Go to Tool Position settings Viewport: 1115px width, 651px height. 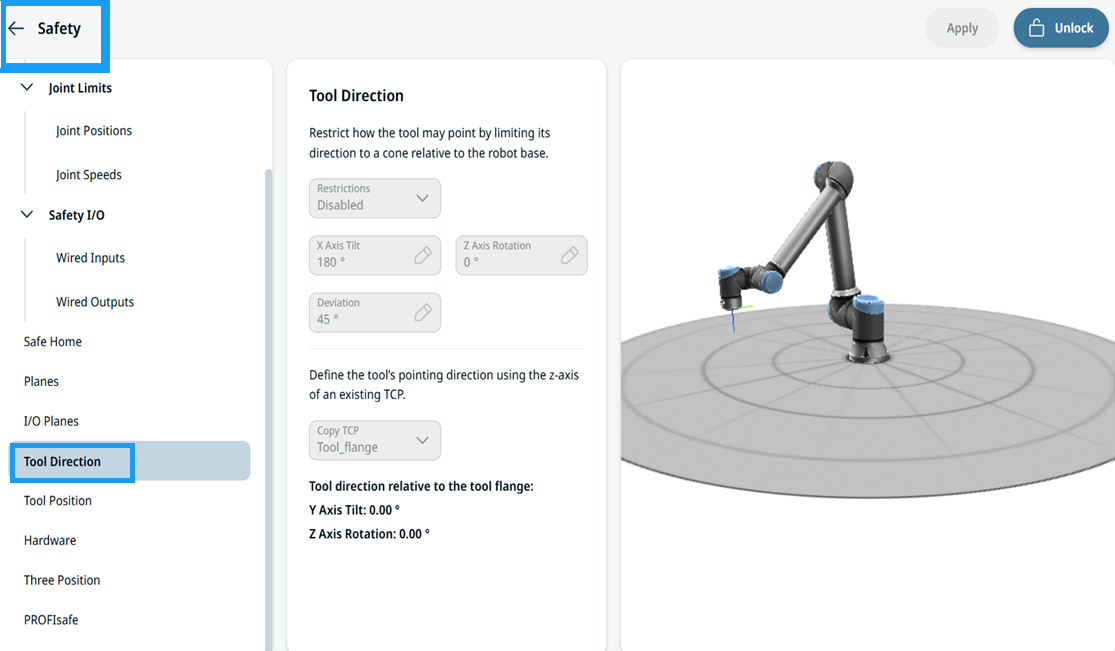(x=58, y=501)
